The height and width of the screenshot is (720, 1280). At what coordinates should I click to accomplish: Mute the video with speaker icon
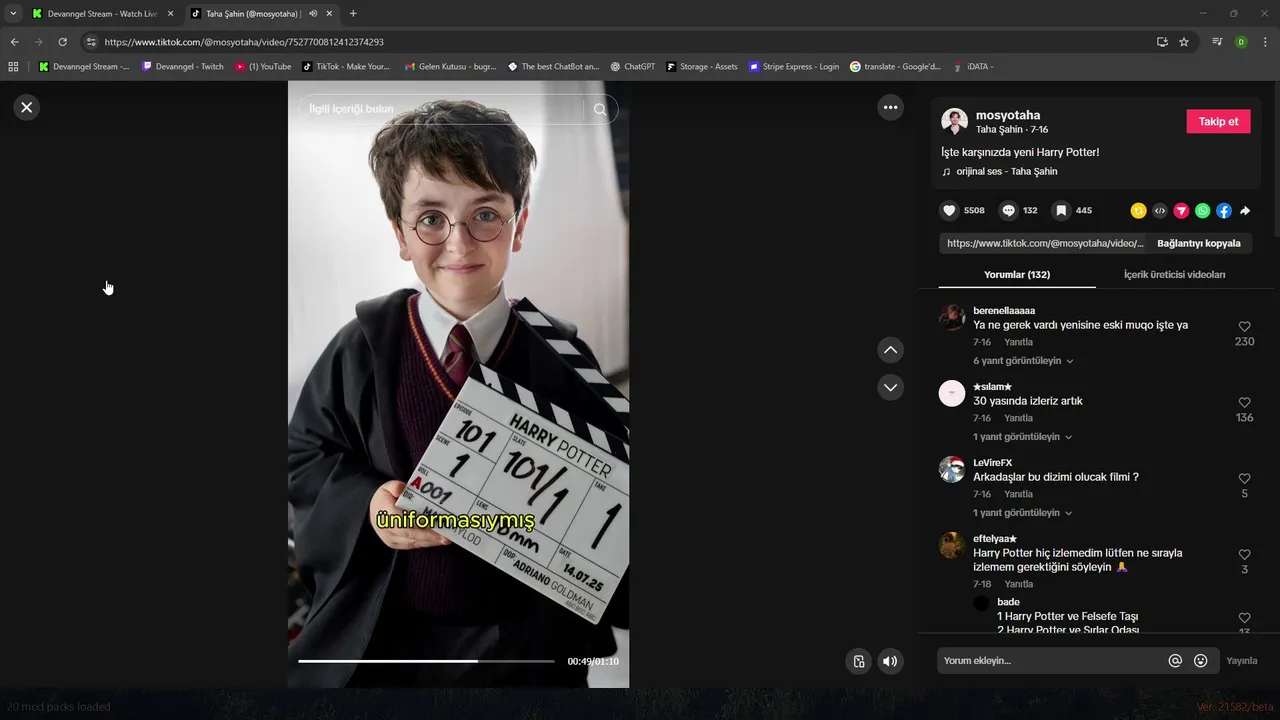coord(889,661)
